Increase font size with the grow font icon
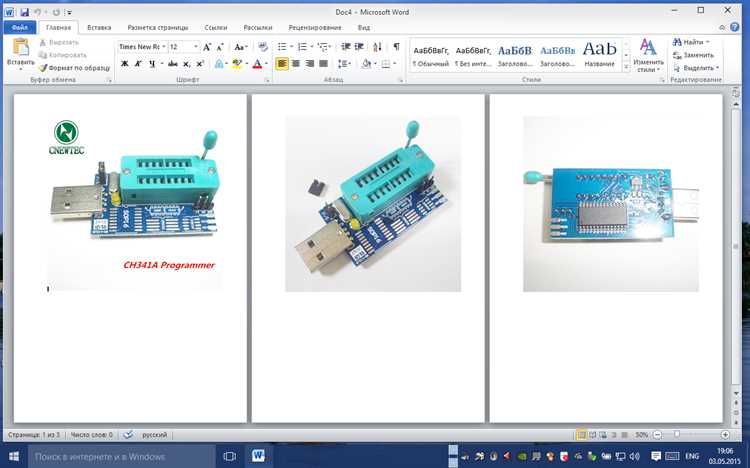The image size is (750, 468). pyautogui.click(x=207, y=47)
